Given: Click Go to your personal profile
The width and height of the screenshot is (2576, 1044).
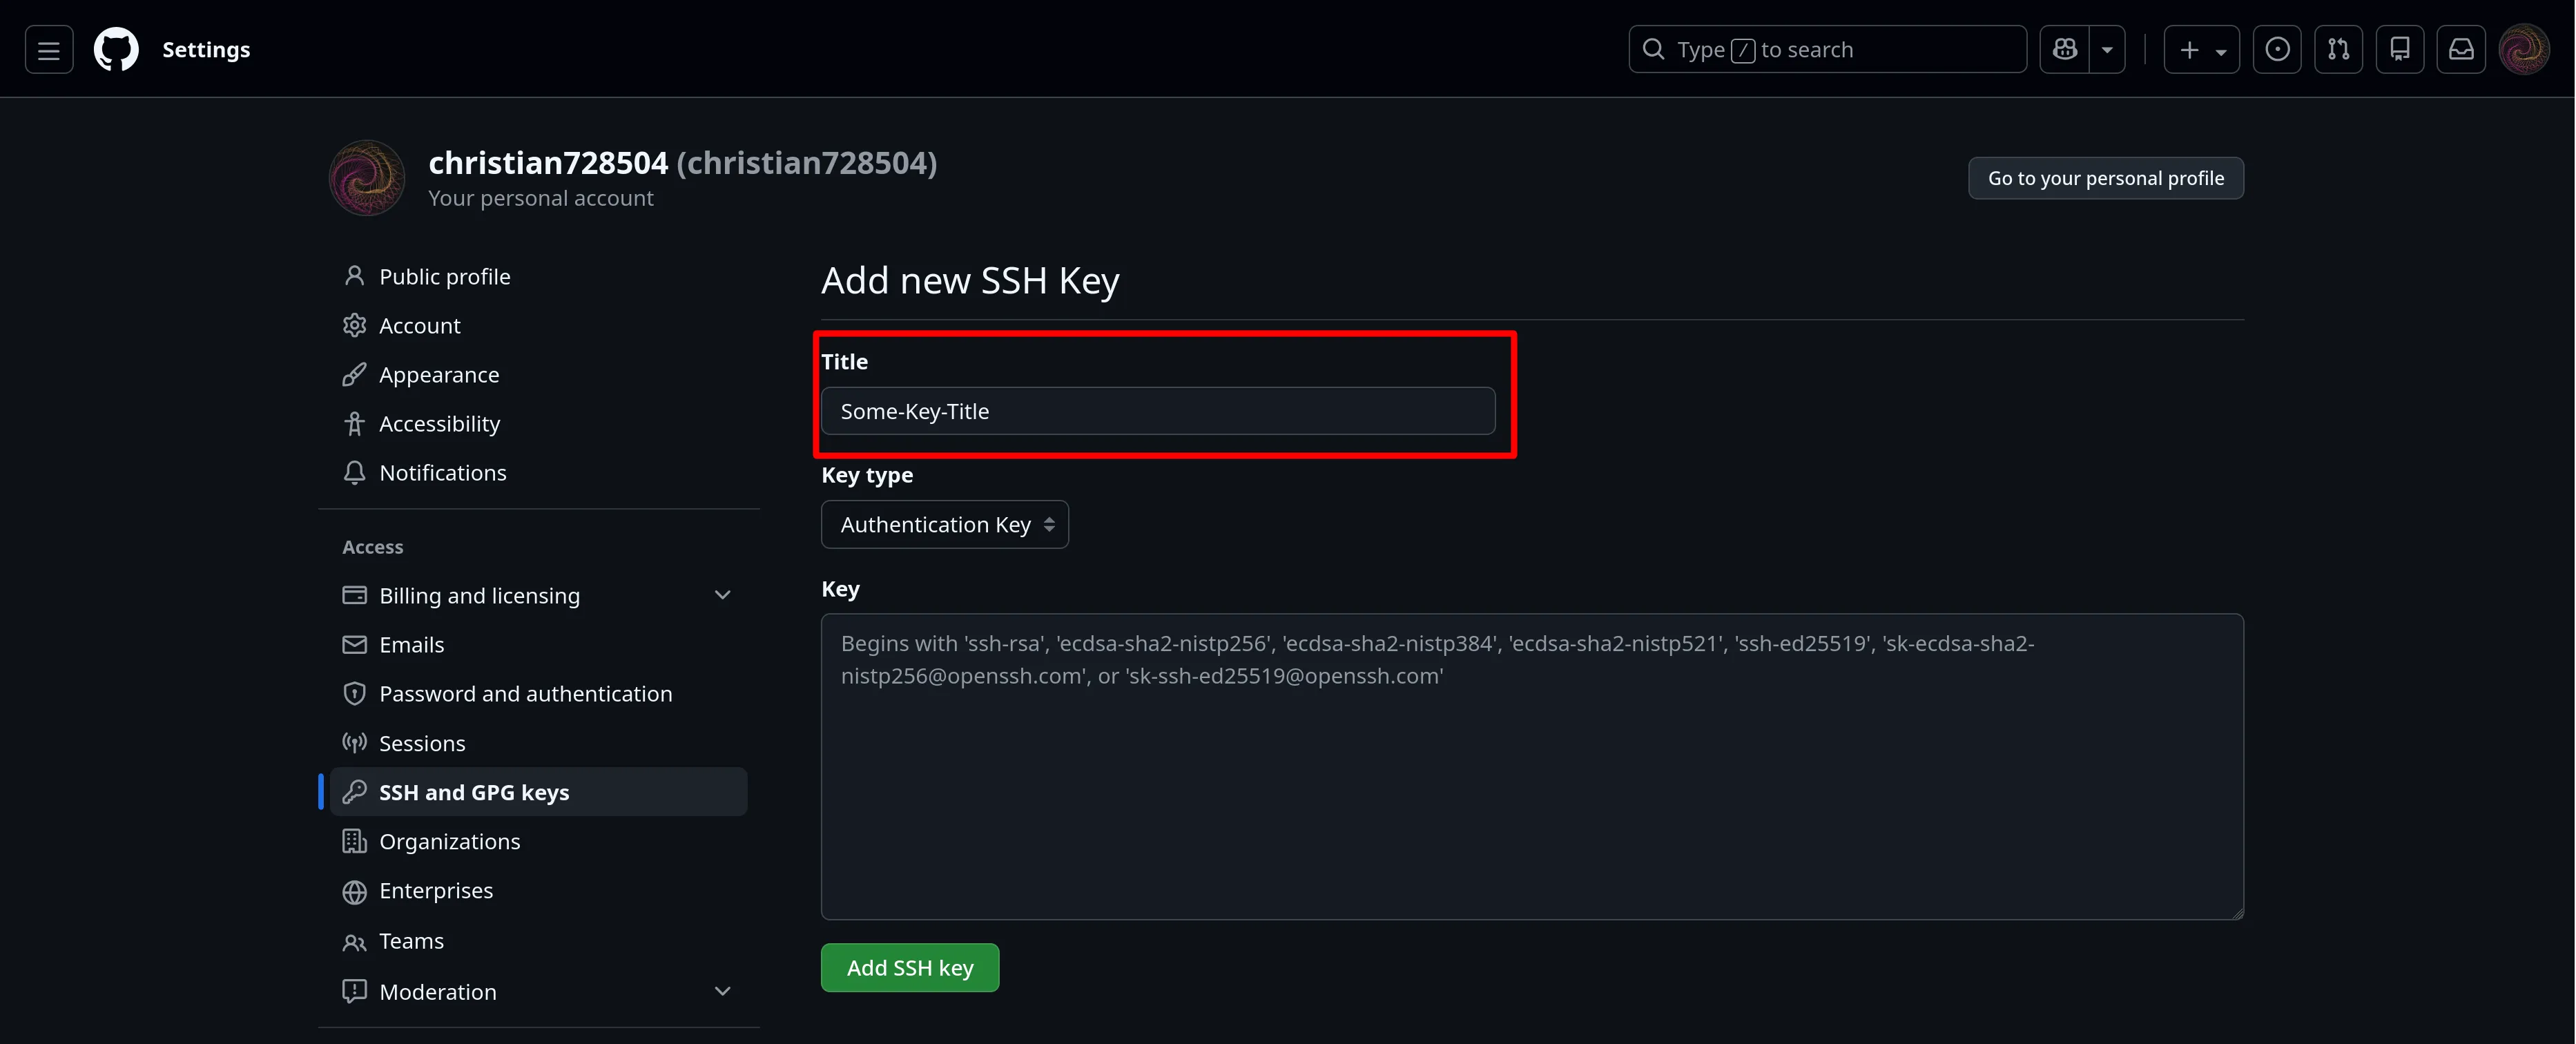Looking at the screenshot, I should click(2105, 179).
